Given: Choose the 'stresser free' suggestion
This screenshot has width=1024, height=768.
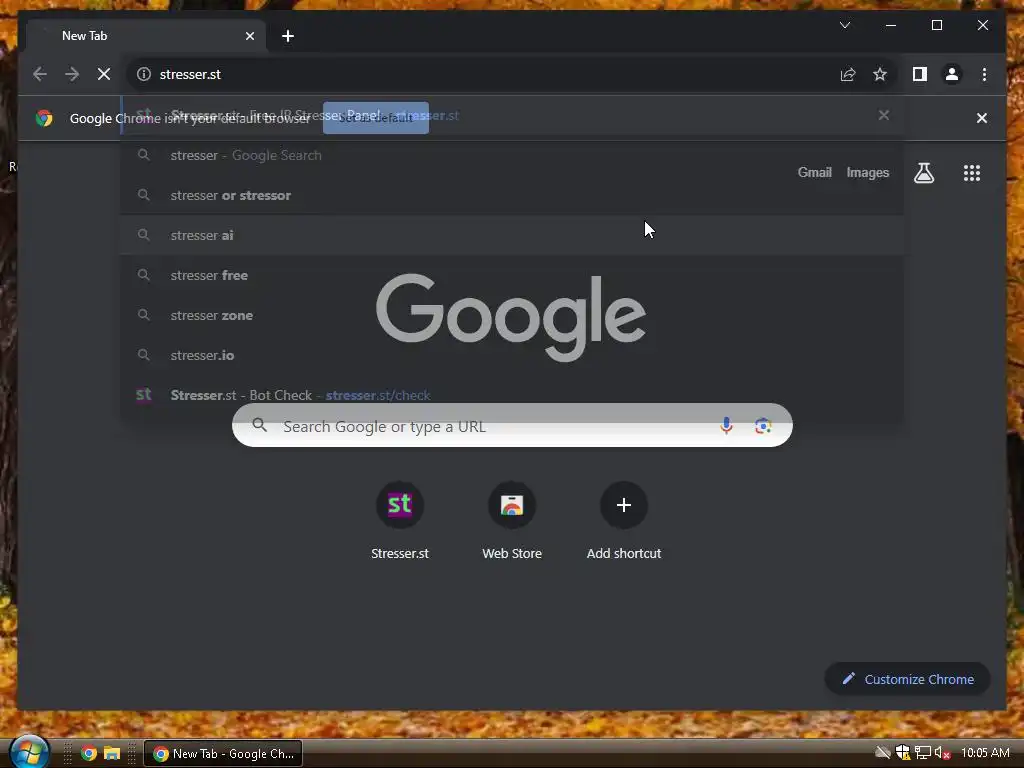Looking at the screenshot, I should pos(512,275).
